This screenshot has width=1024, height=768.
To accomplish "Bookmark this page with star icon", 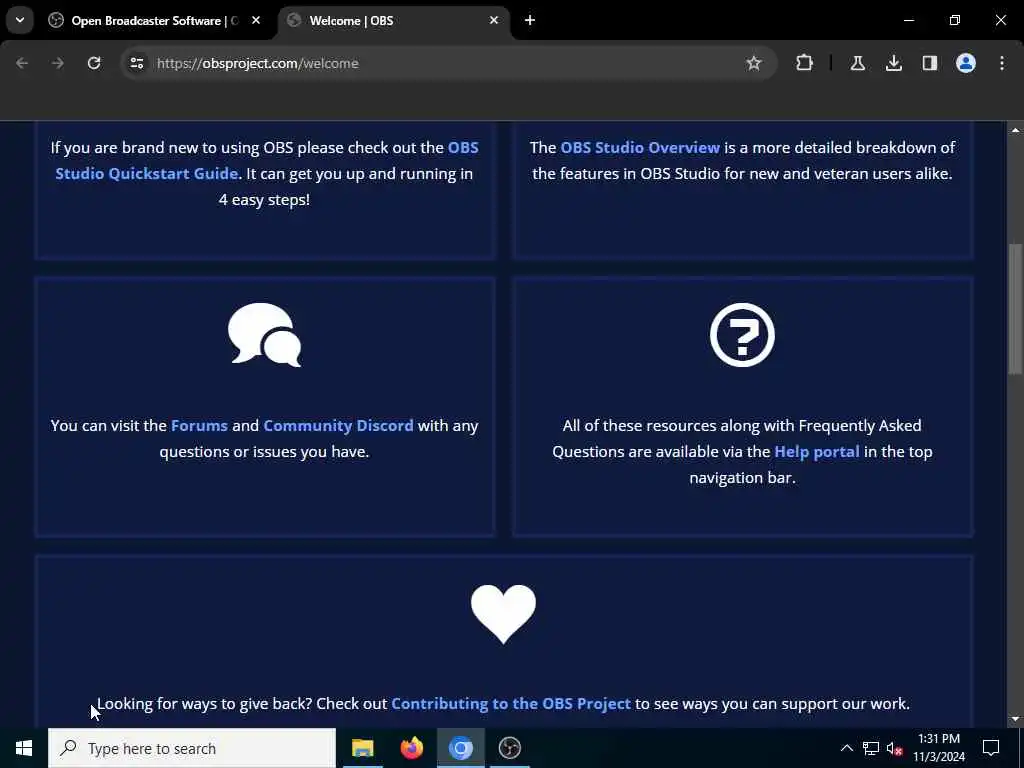I will tap(754, 63).
